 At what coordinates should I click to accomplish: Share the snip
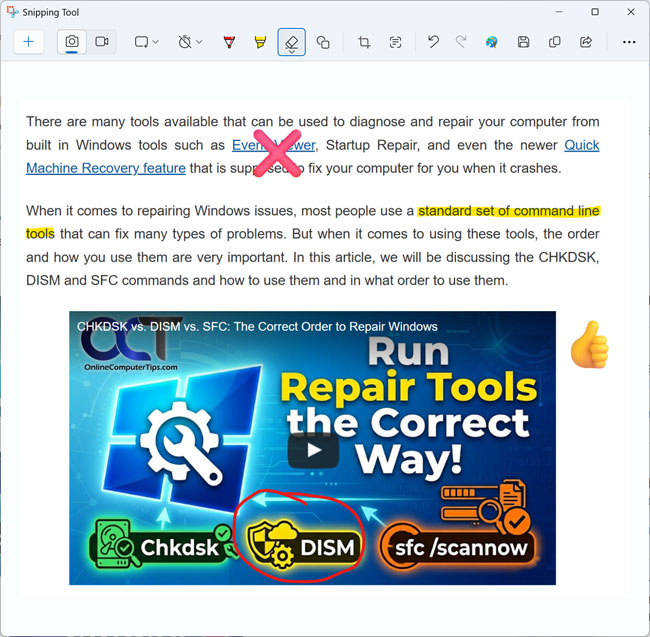tap(586, 42)
